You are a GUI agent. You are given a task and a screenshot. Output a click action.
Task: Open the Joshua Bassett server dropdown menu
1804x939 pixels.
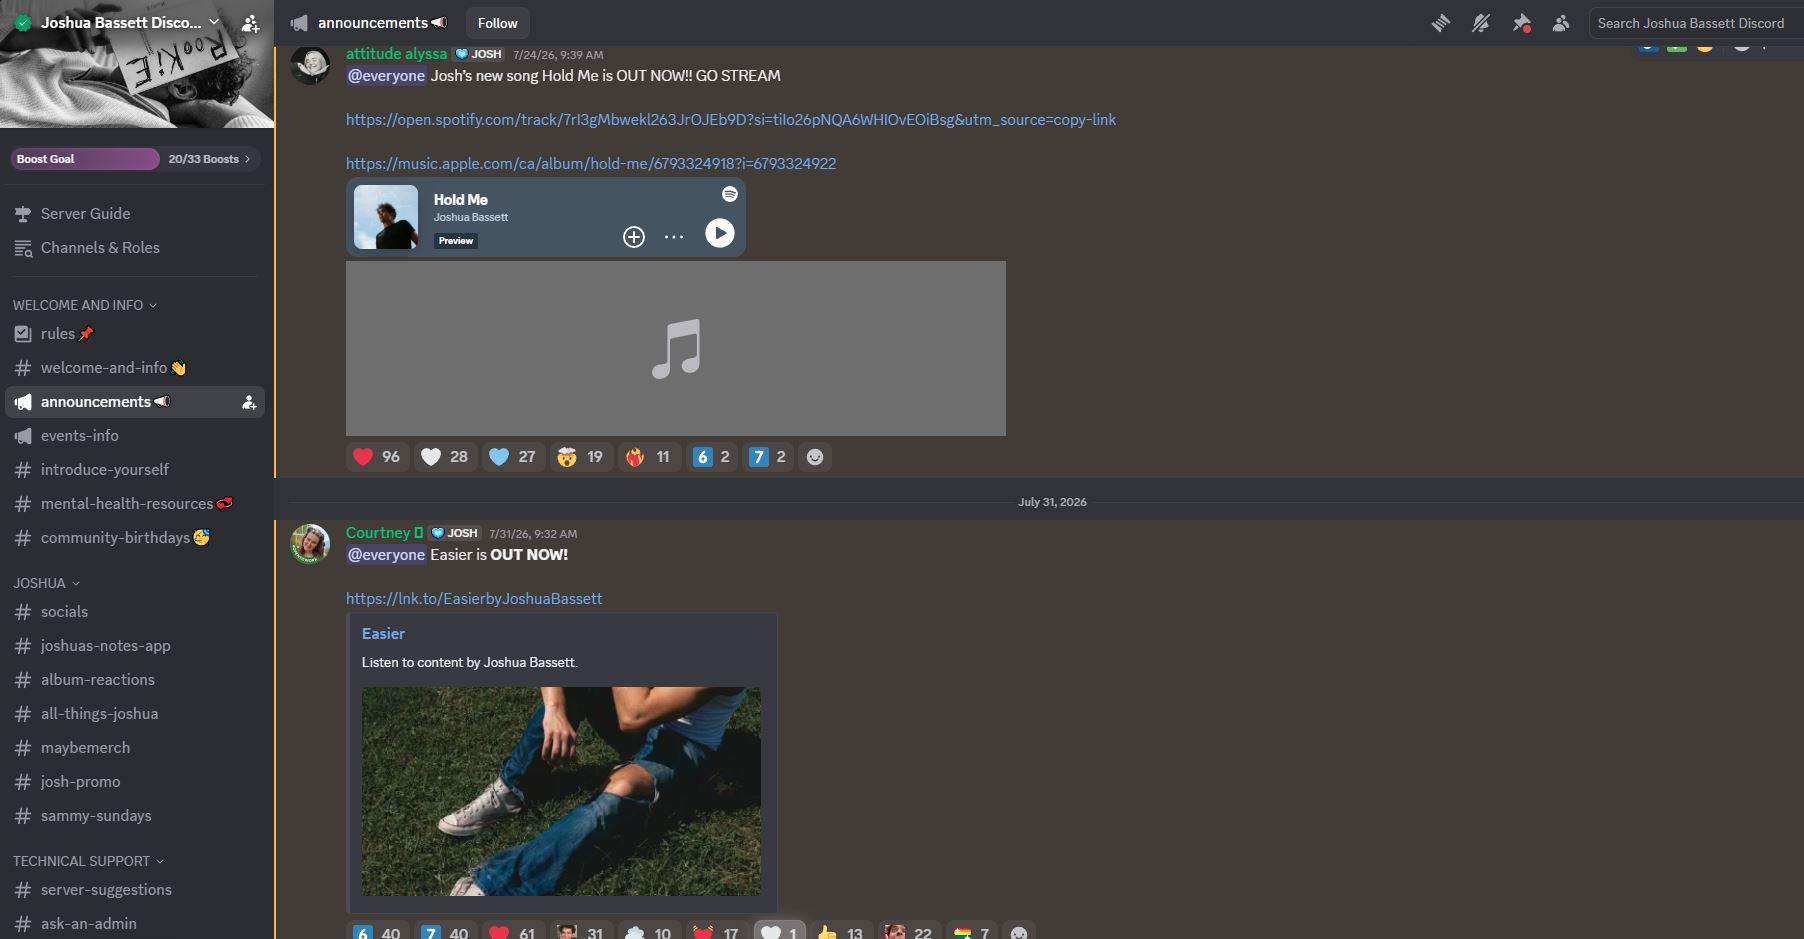[214, 22]
